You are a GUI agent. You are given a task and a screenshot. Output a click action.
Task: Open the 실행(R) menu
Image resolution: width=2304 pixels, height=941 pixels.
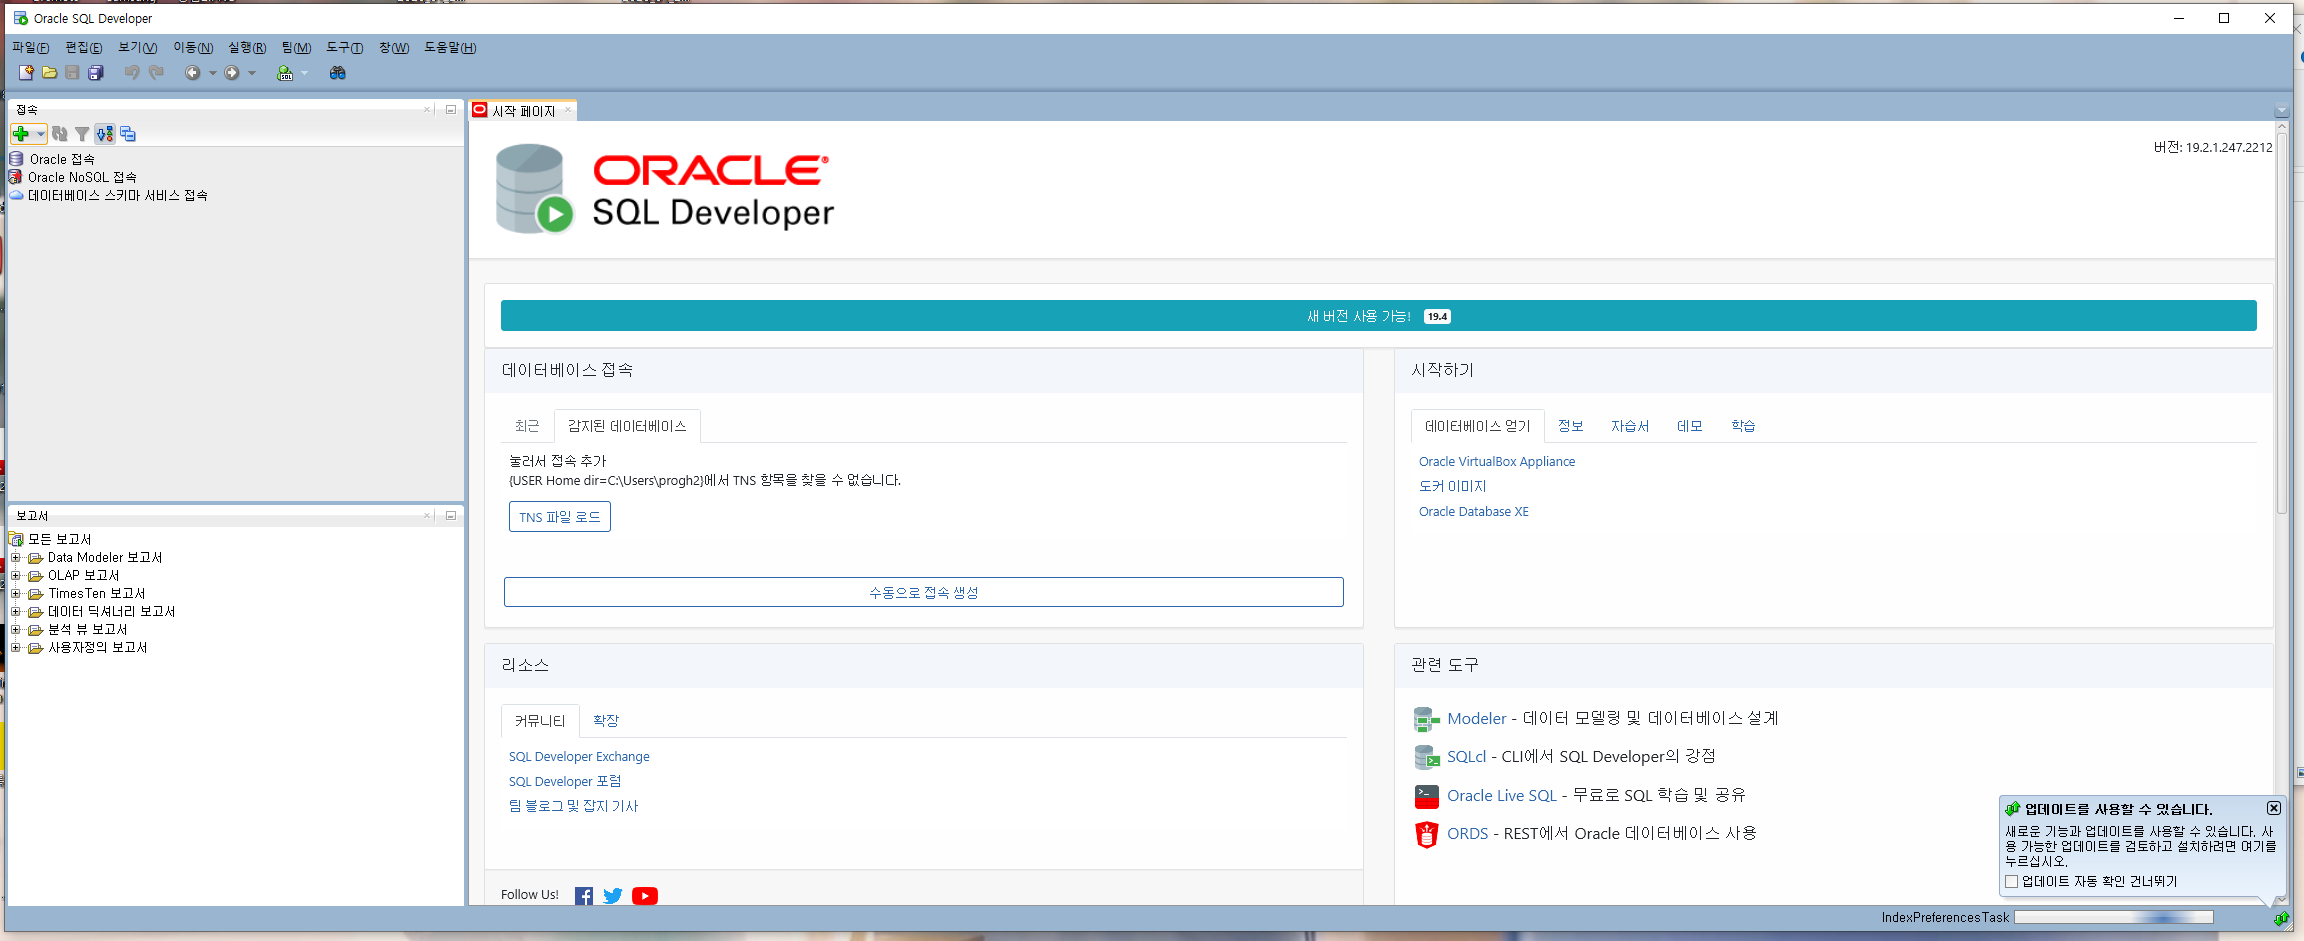tap(247, 48)
